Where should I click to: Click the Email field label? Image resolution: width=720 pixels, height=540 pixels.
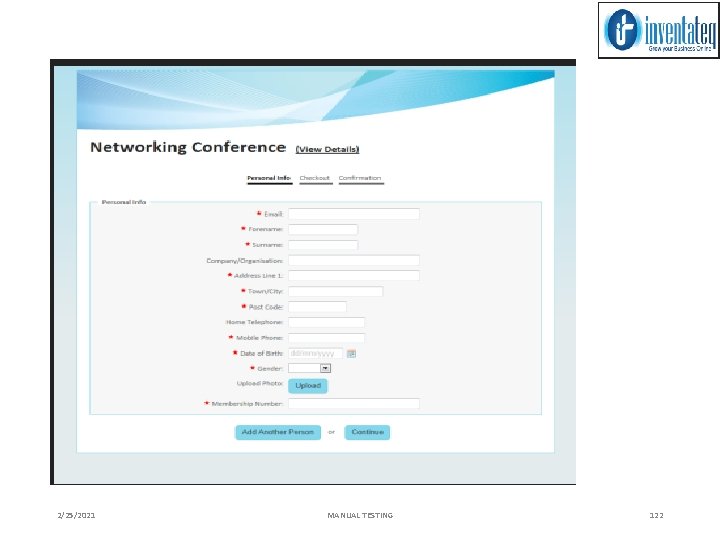click(x=274, y=214)
